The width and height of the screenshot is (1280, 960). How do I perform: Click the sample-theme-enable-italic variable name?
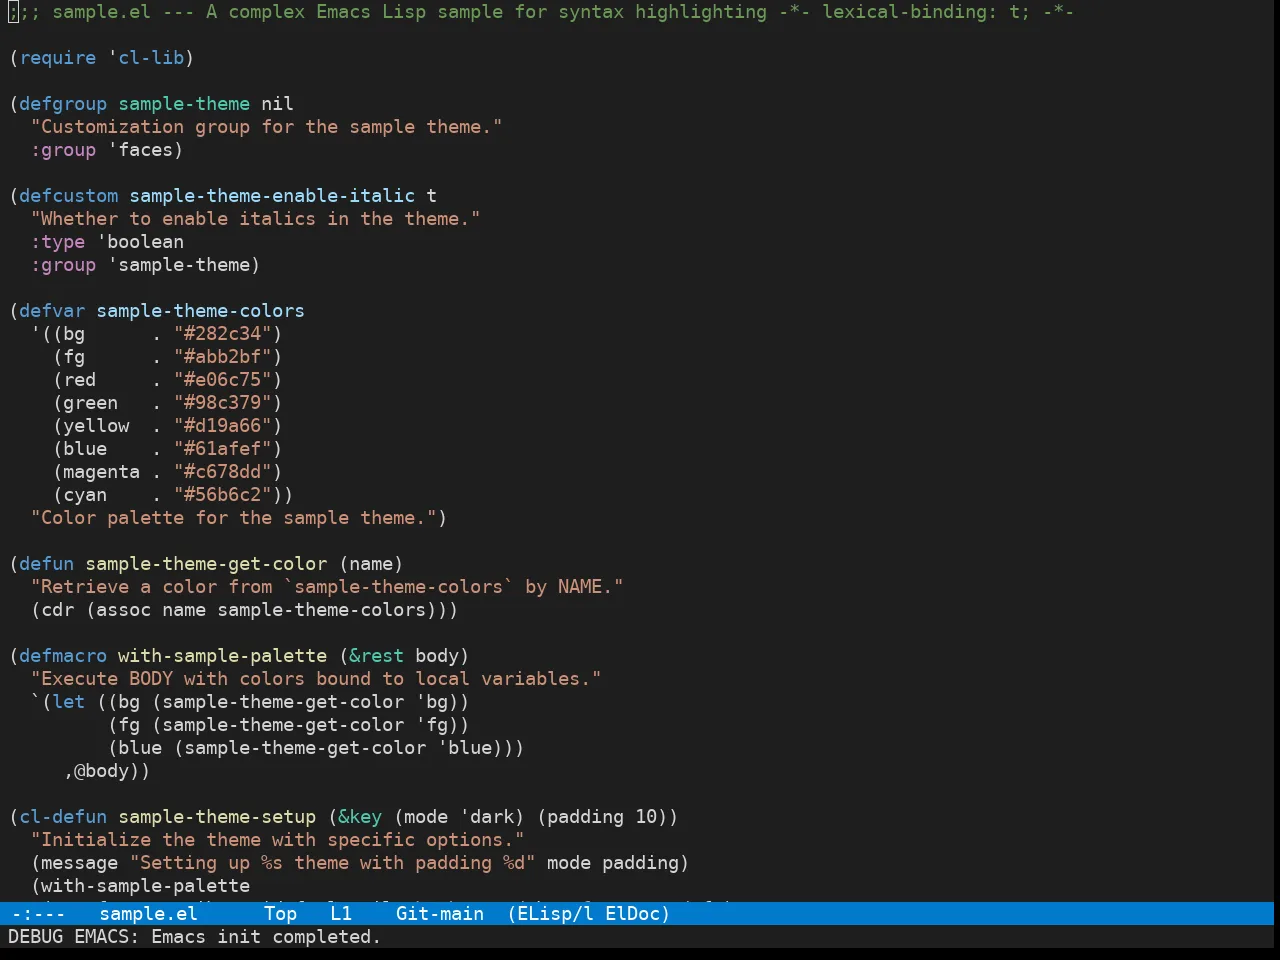(x=272, y=196)
